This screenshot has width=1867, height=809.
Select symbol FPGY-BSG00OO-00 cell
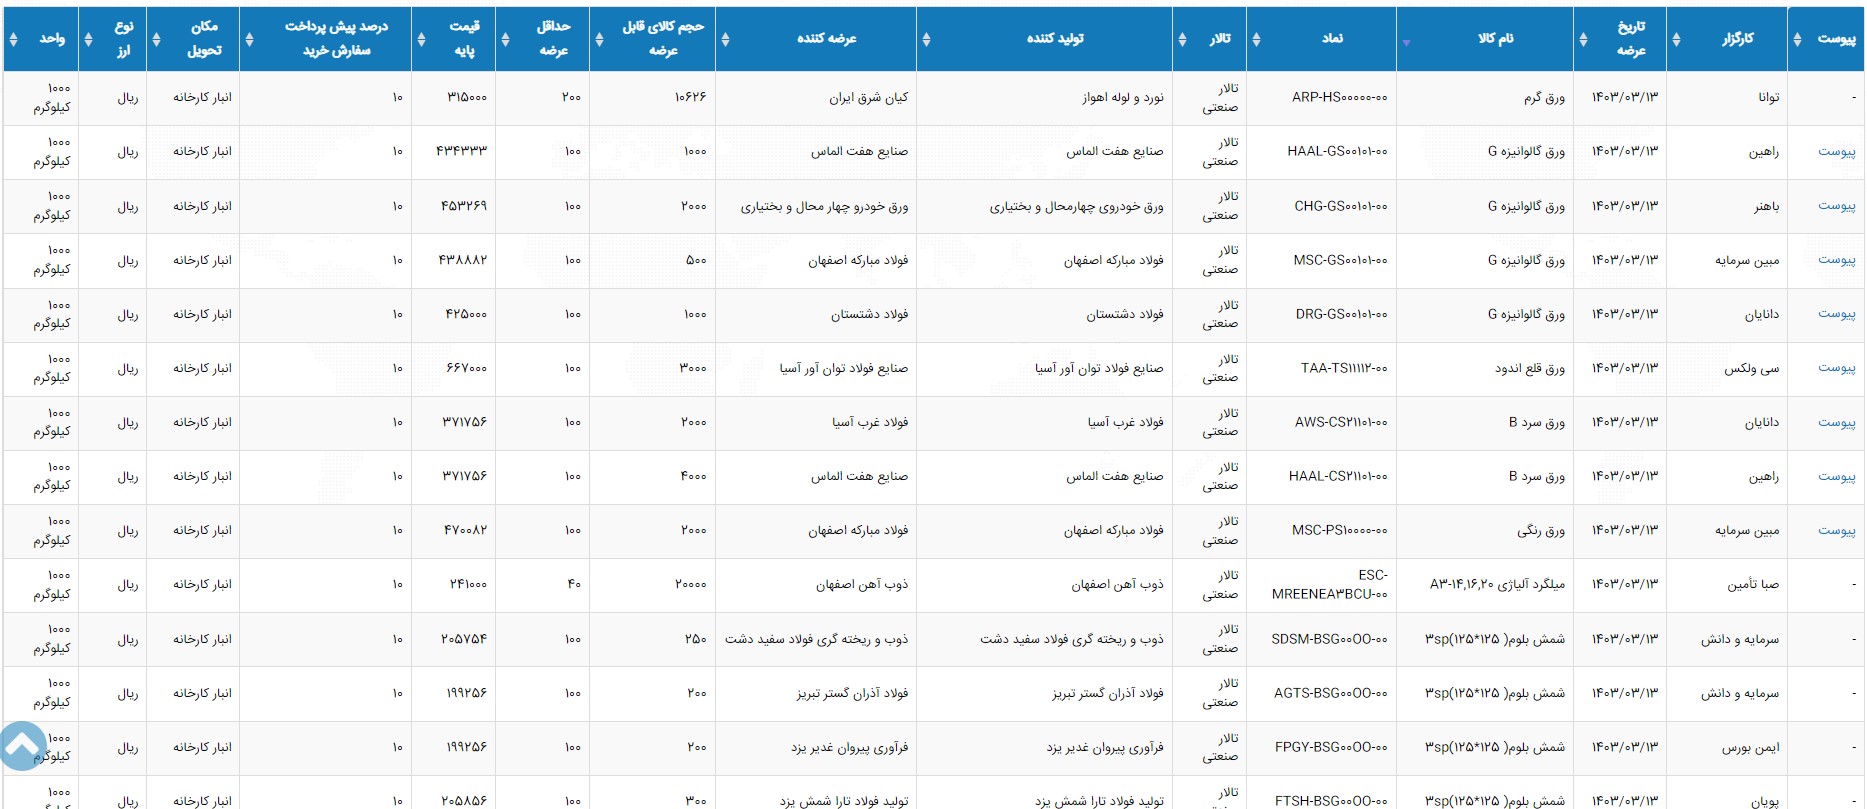(1331, 747)
